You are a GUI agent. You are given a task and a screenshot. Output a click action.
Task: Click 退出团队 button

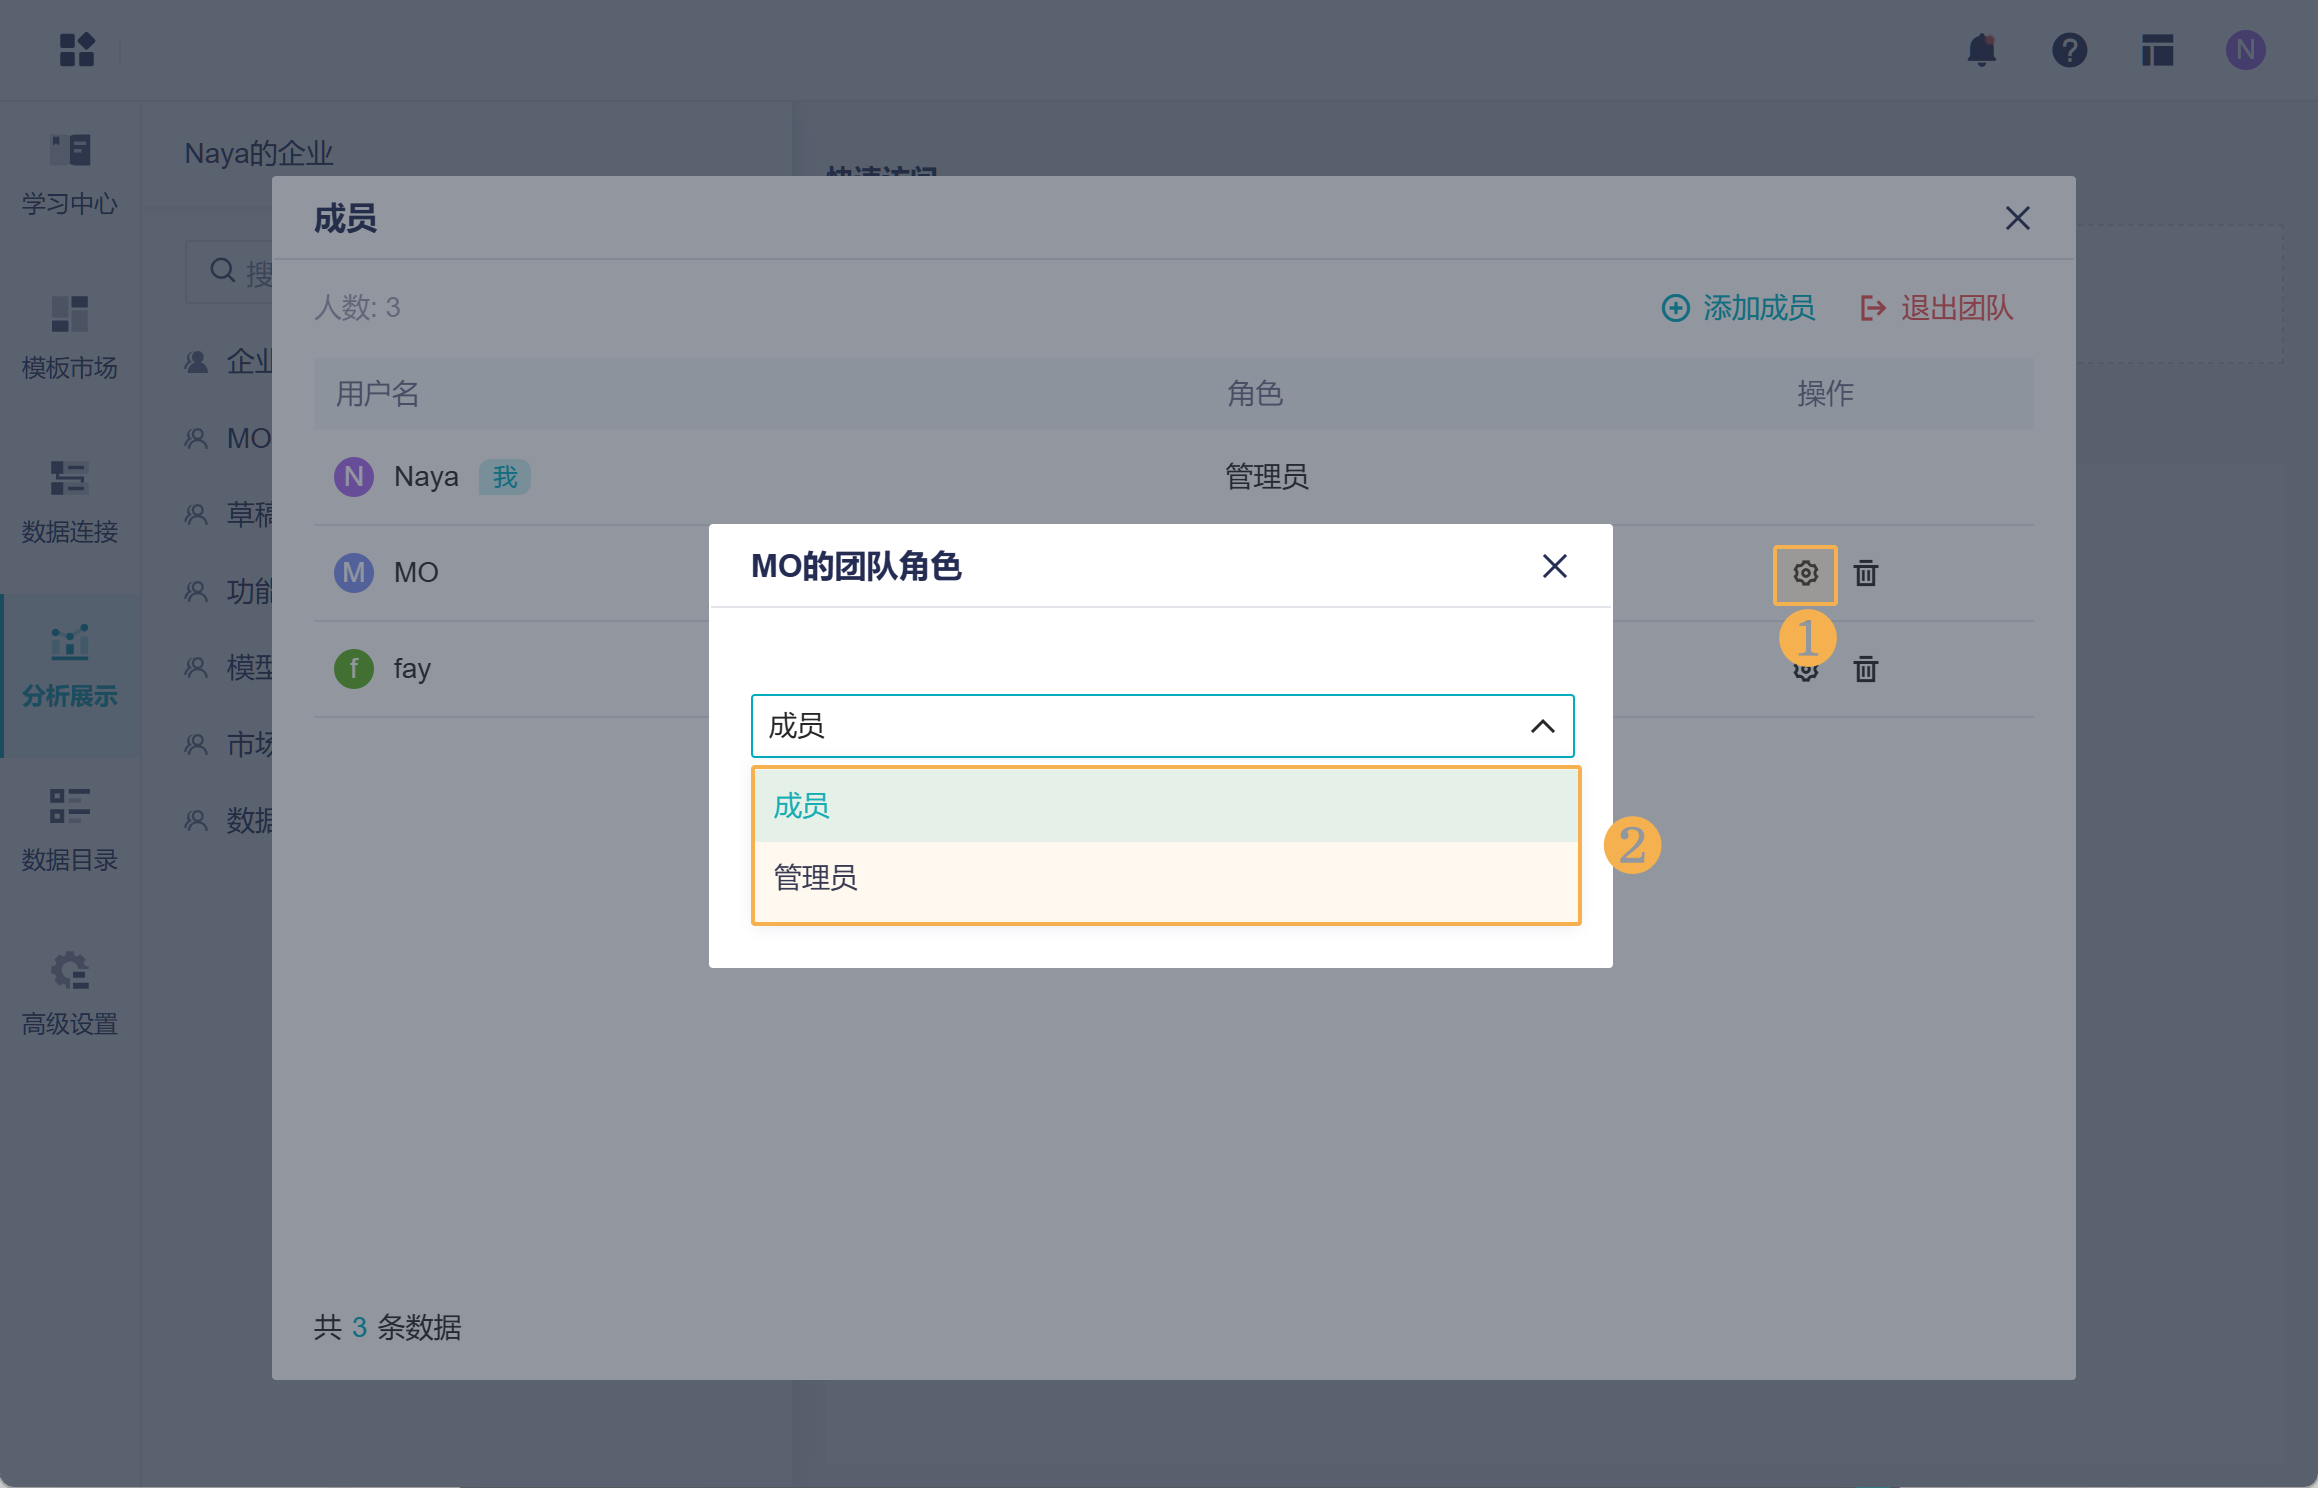point(1937,308)
